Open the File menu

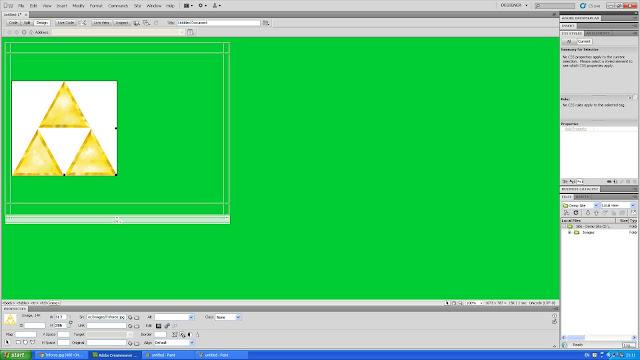[x=21, y=6]
